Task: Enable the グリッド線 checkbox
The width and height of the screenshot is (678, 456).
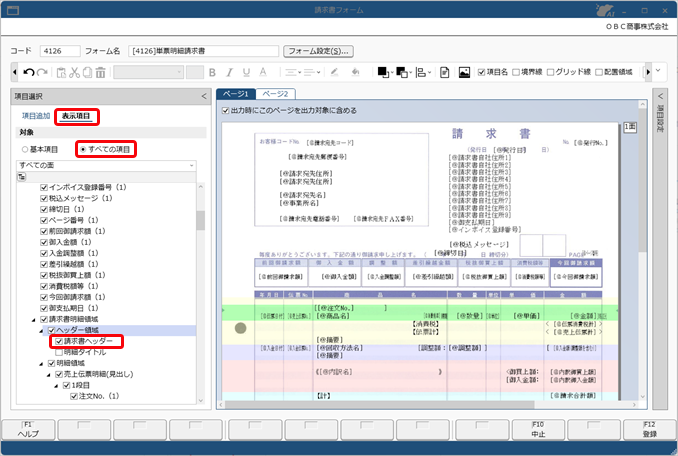Action: [x=550, y=72]
